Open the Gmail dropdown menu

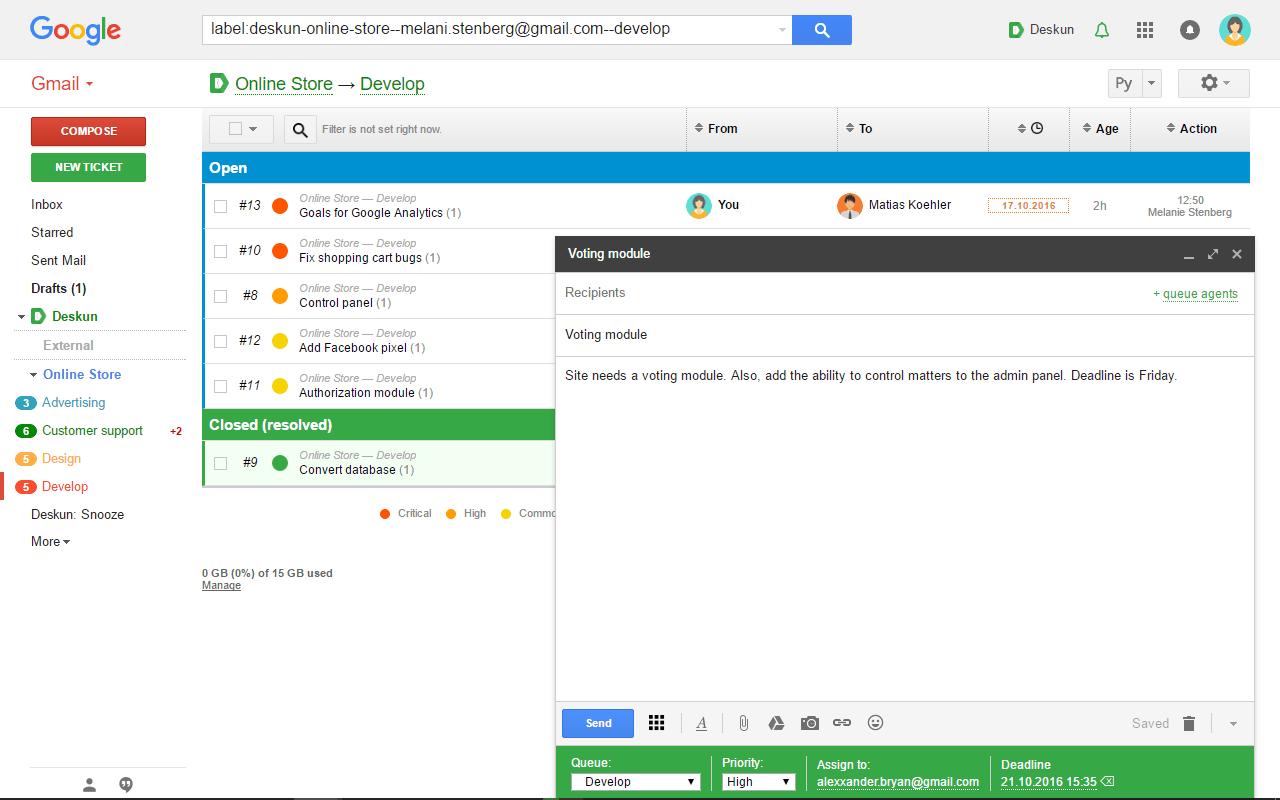[62, 84]
